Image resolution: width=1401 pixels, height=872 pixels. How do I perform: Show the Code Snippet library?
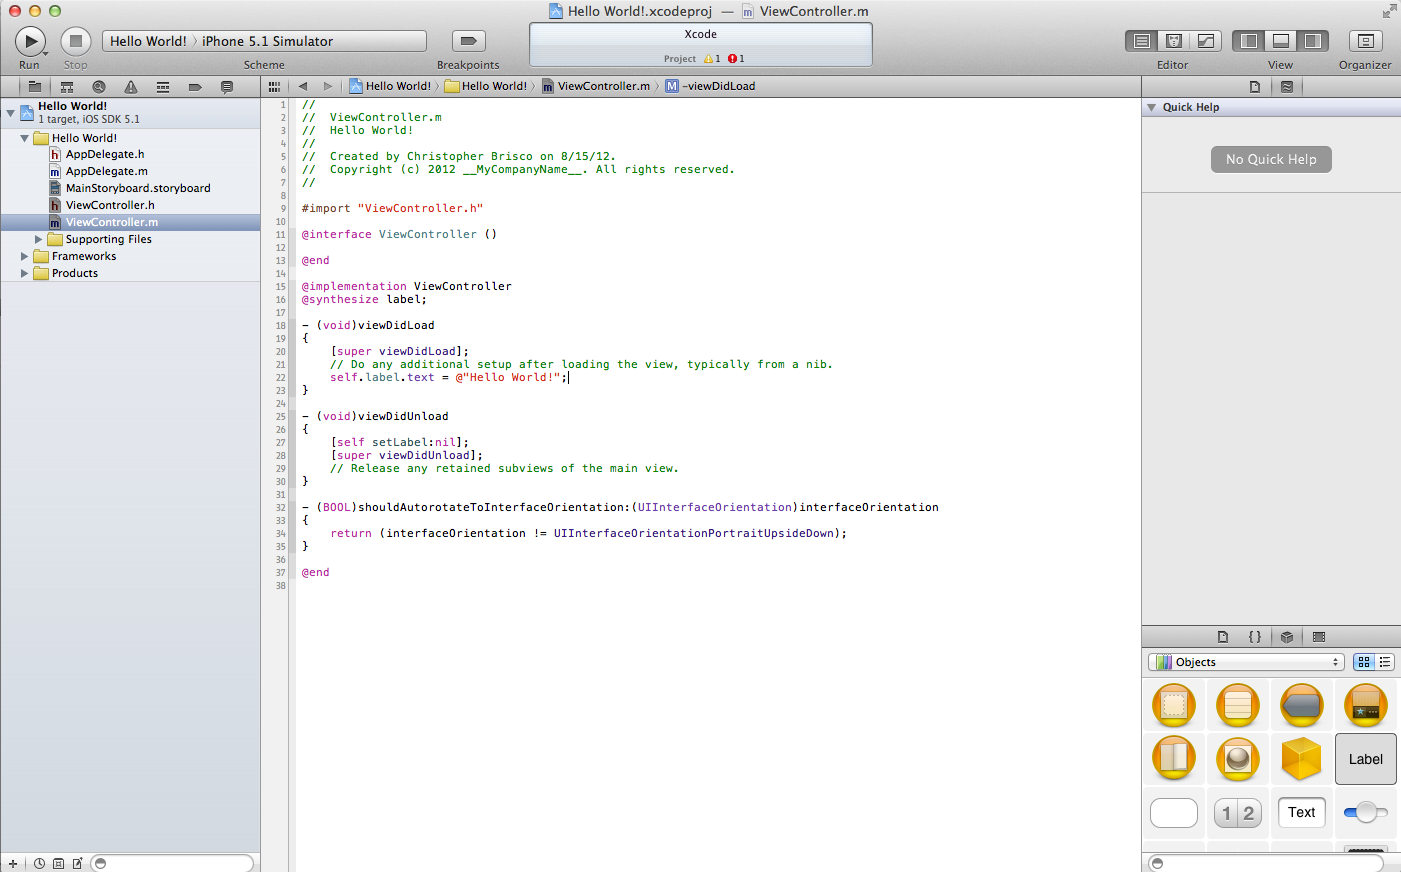click(x=1255, y=637)
